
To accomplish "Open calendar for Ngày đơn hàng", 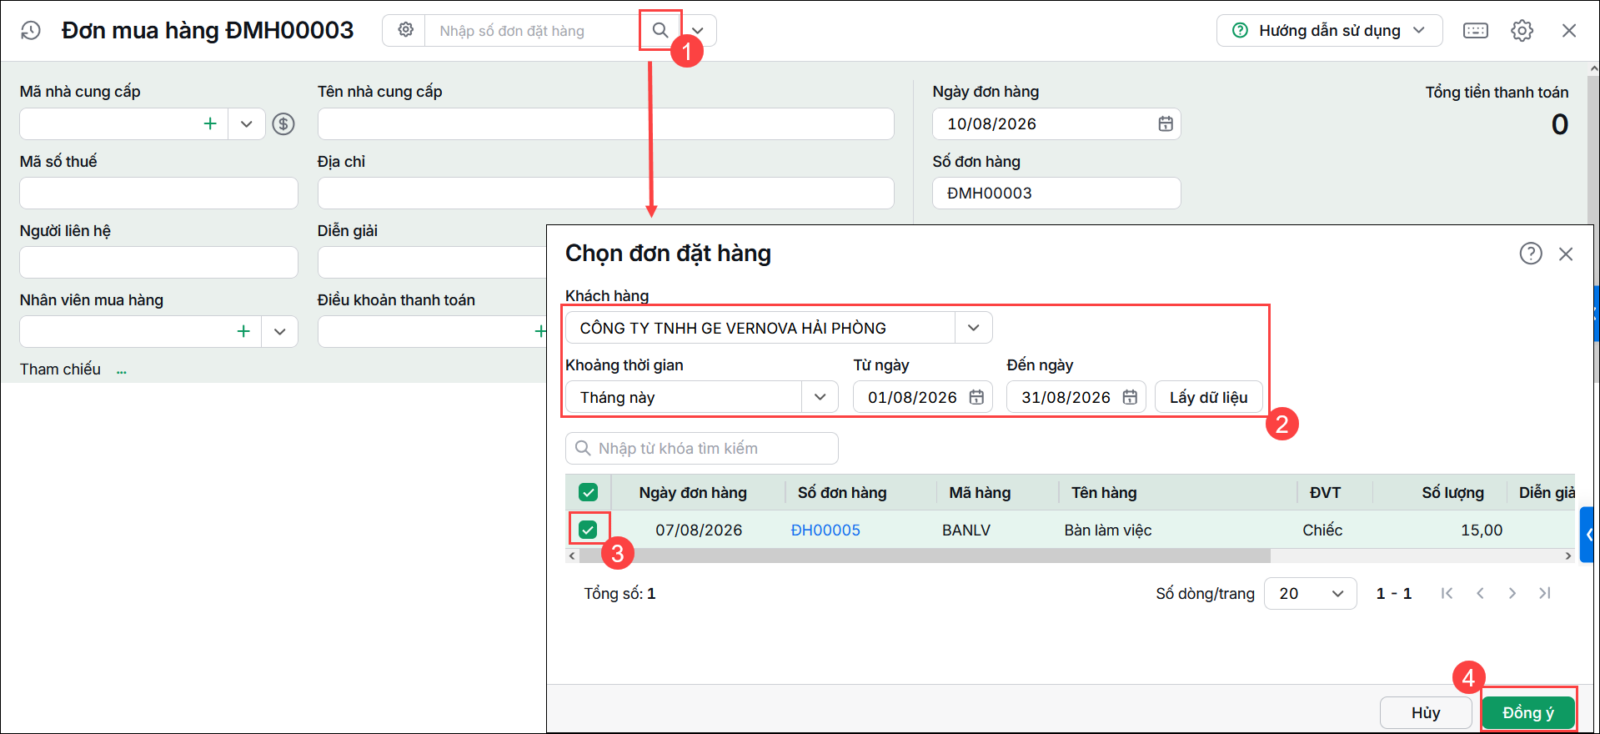I will tap(1165, 124).
